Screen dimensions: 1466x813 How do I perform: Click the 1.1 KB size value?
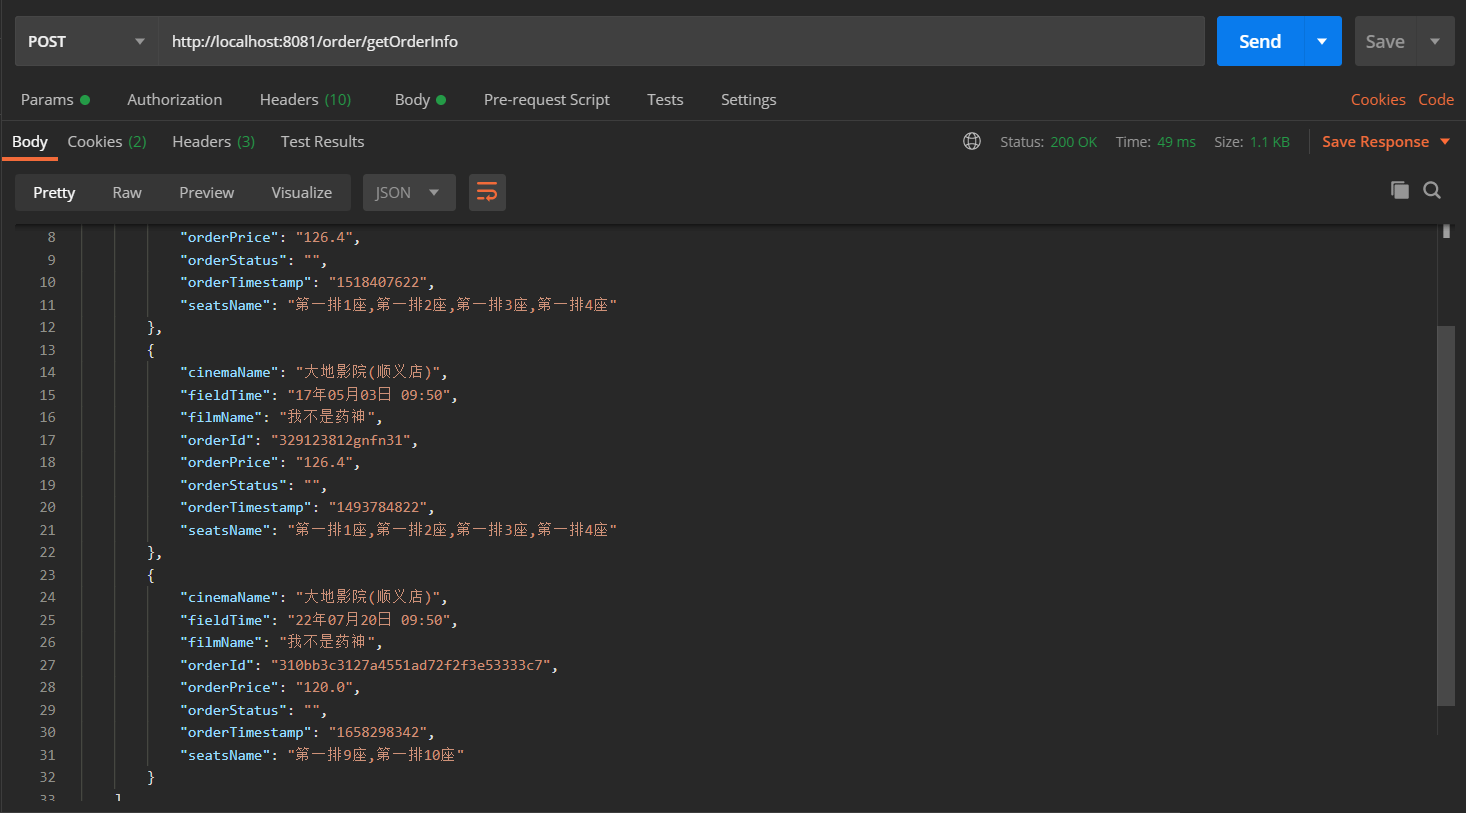[x=1270, y=142]
